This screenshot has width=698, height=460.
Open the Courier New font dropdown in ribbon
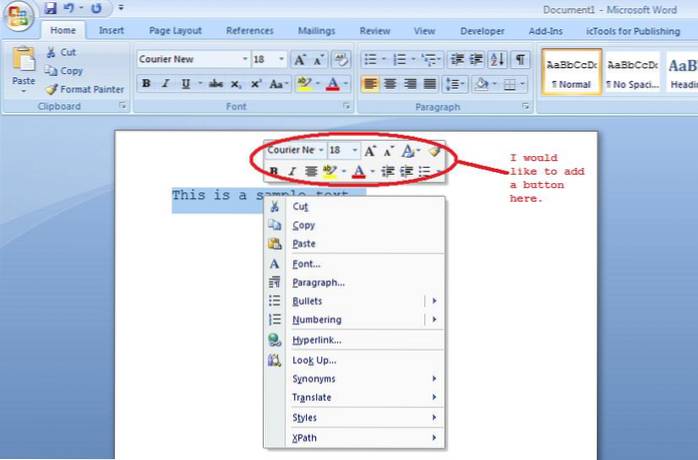[x=244, y=60]
